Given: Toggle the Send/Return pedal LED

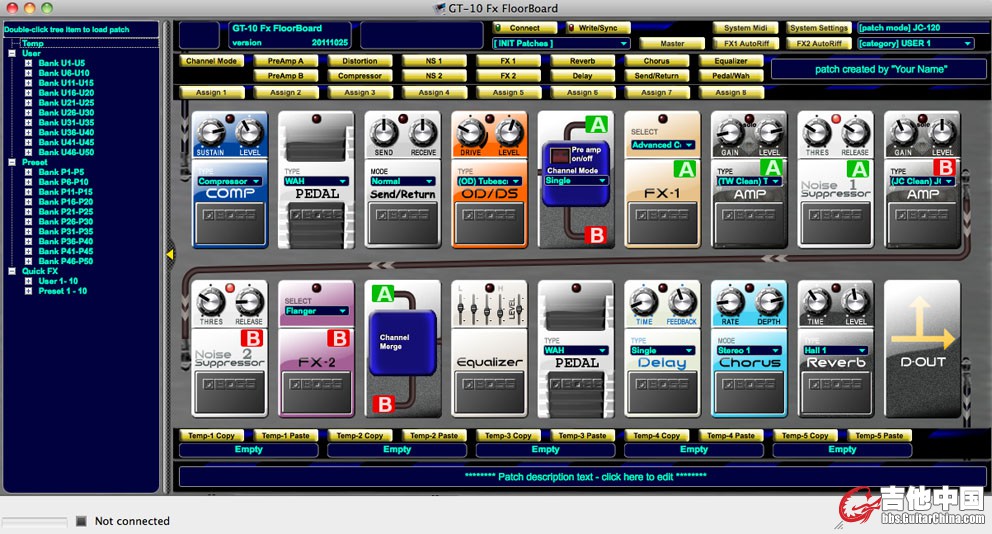Looking at the screenshot, I should (403, 118).
